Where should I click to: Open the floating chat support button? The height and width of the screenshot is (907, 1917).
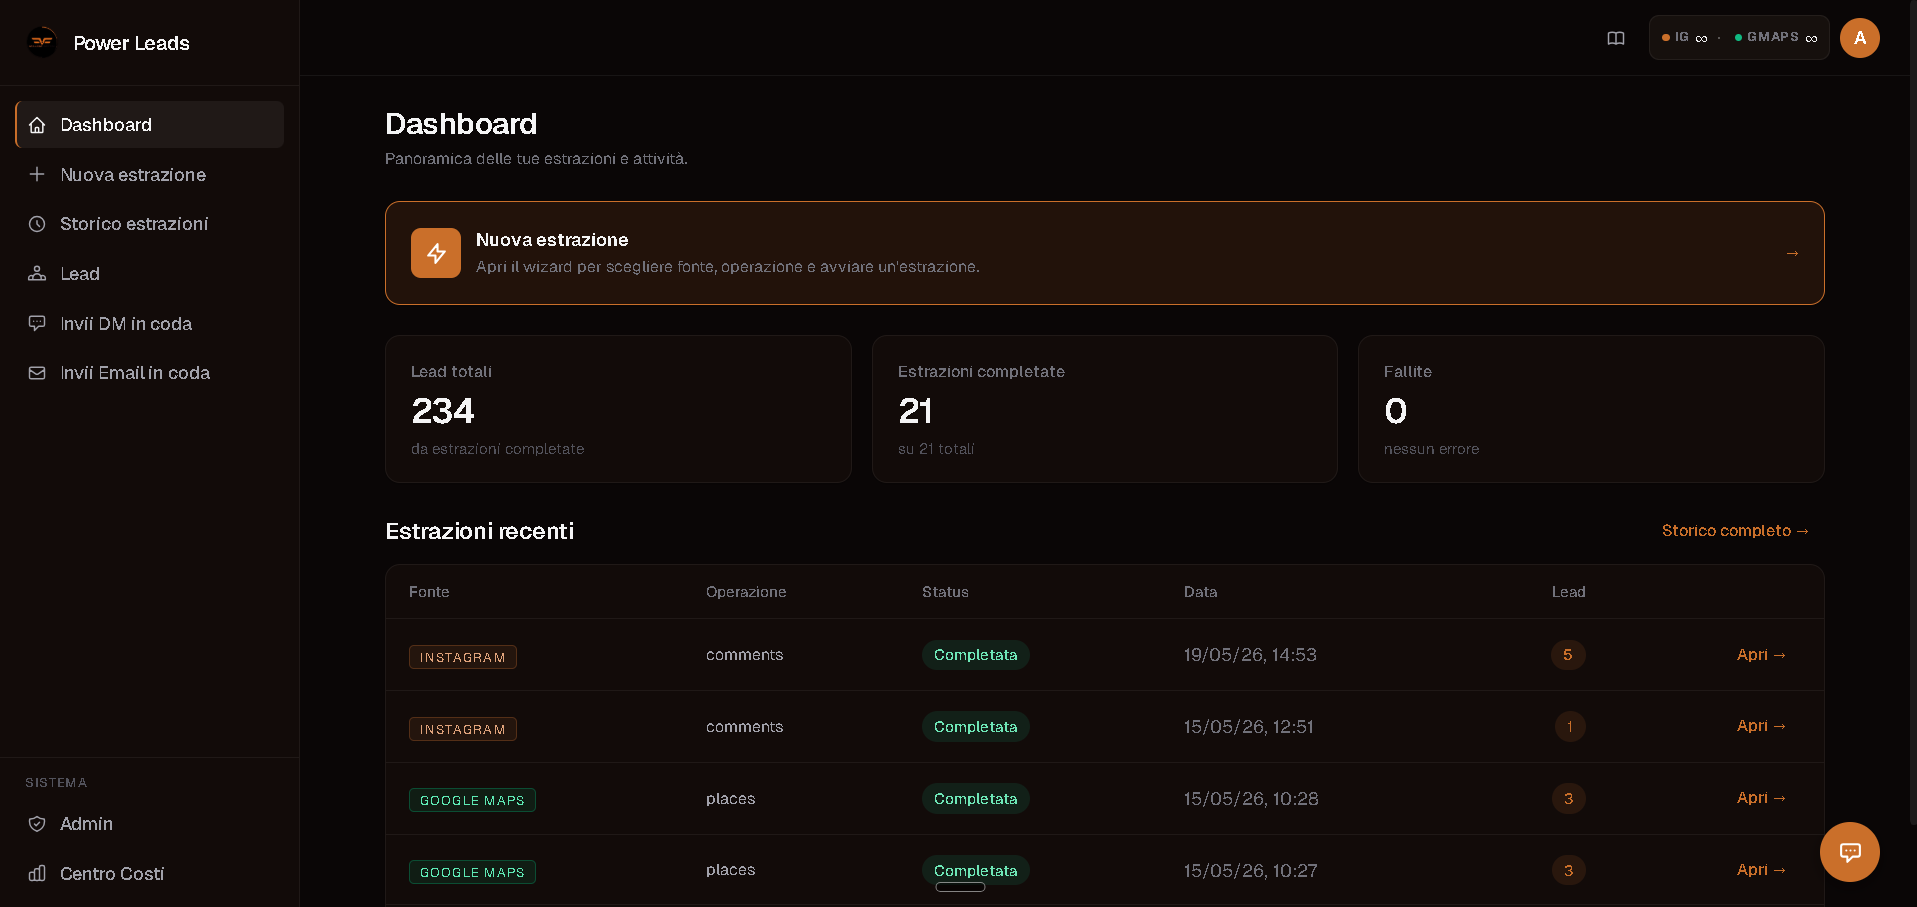coord(1850,852)
